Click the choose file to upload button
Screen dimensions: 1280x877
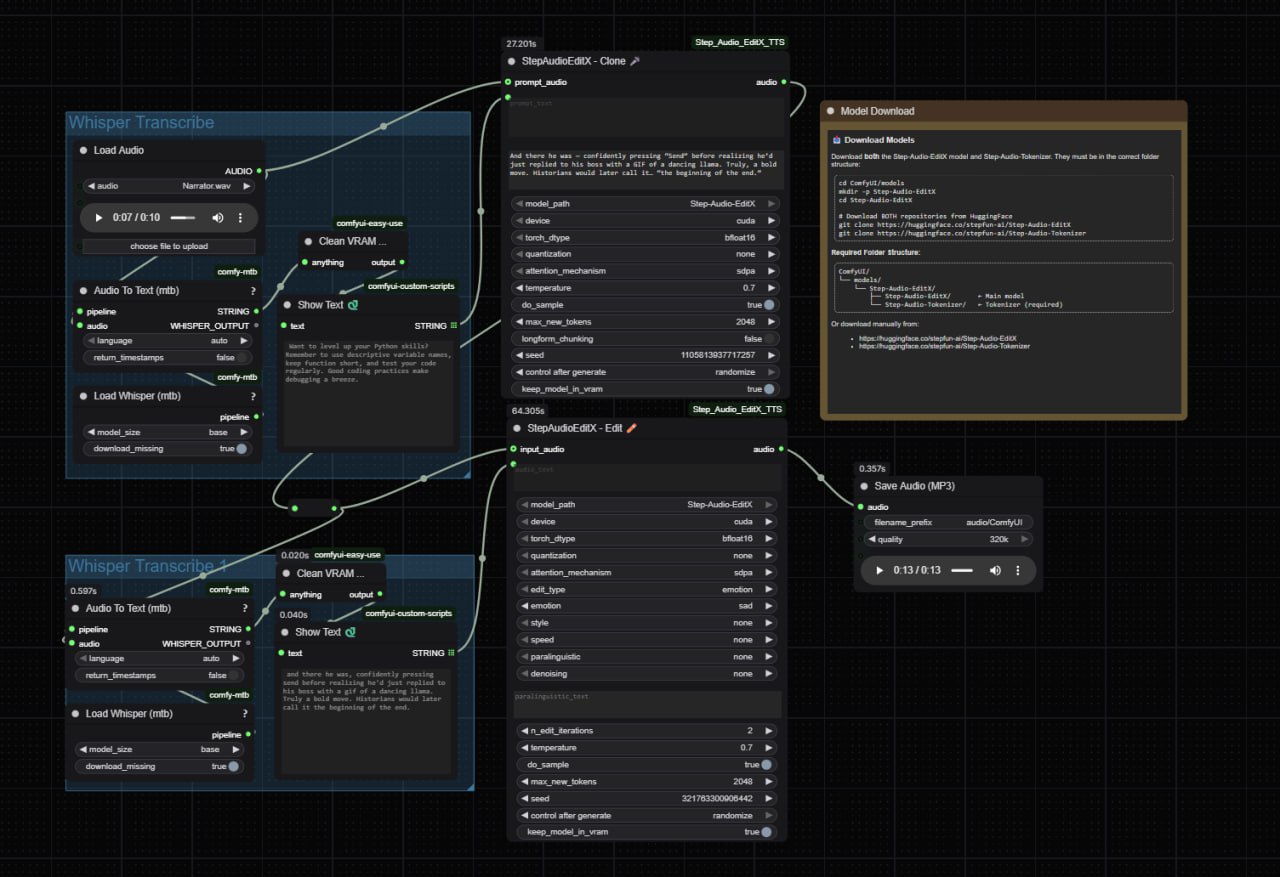coord(168,246)
